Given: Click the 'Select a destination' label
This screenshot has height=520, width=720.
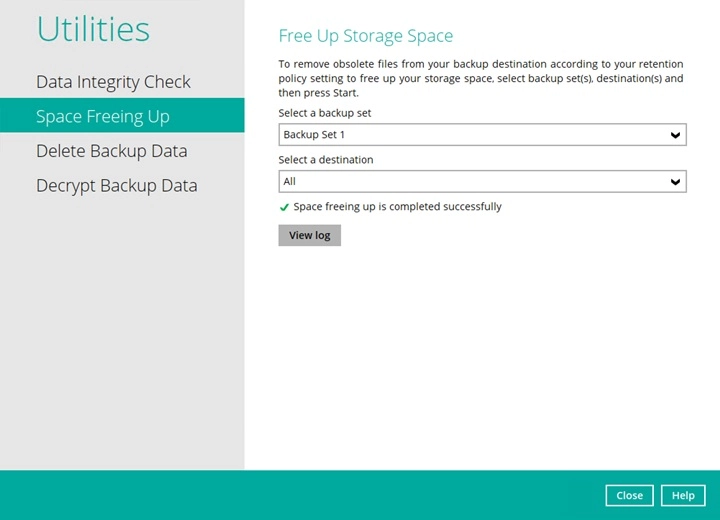Looking at the screenshot, I should tap(326, 160).
